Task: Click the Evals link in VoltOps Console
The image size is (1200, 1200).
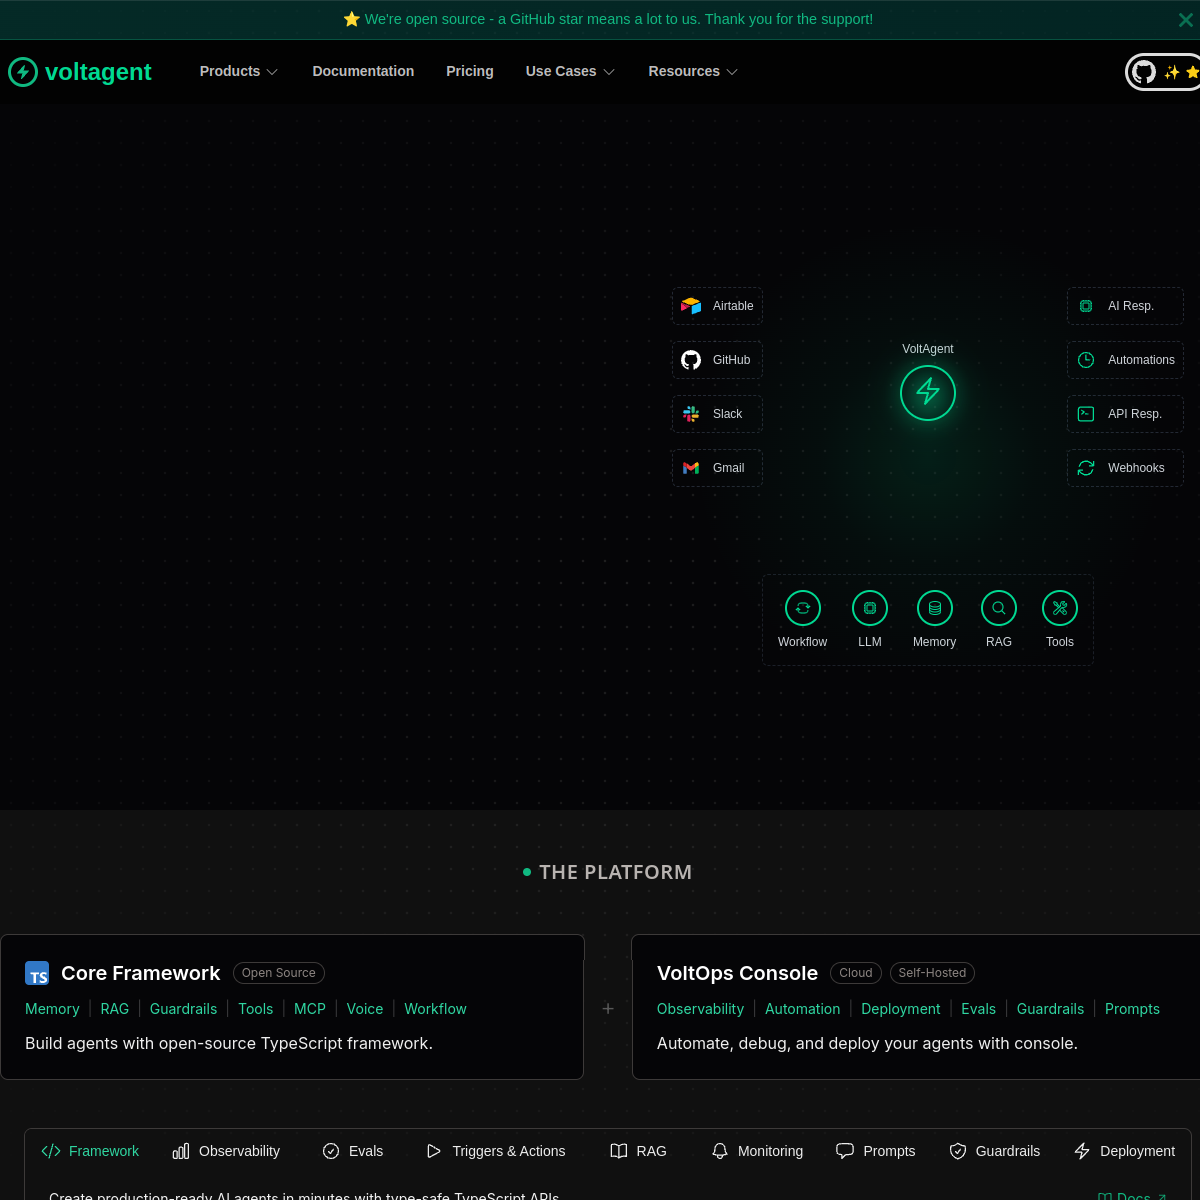Action: pyautogui.click(x=978, y=1009)
